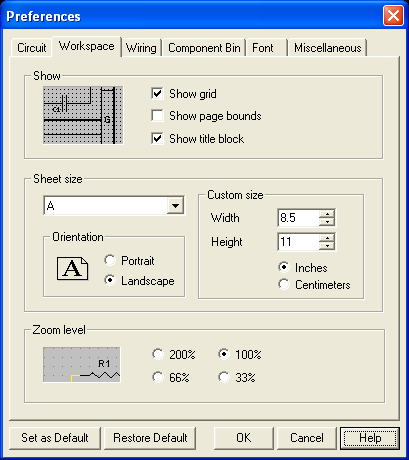Uncheck the Show grid checkbox
The height and width of the screenshot is (460, 409).
click(x=157, y=94)
